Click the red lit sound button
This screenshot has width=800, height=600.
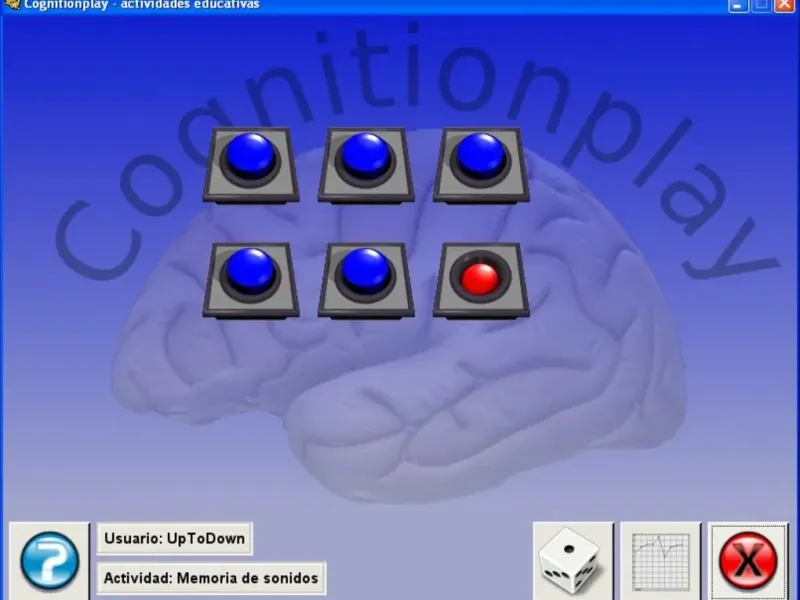[x=481, y=280]
